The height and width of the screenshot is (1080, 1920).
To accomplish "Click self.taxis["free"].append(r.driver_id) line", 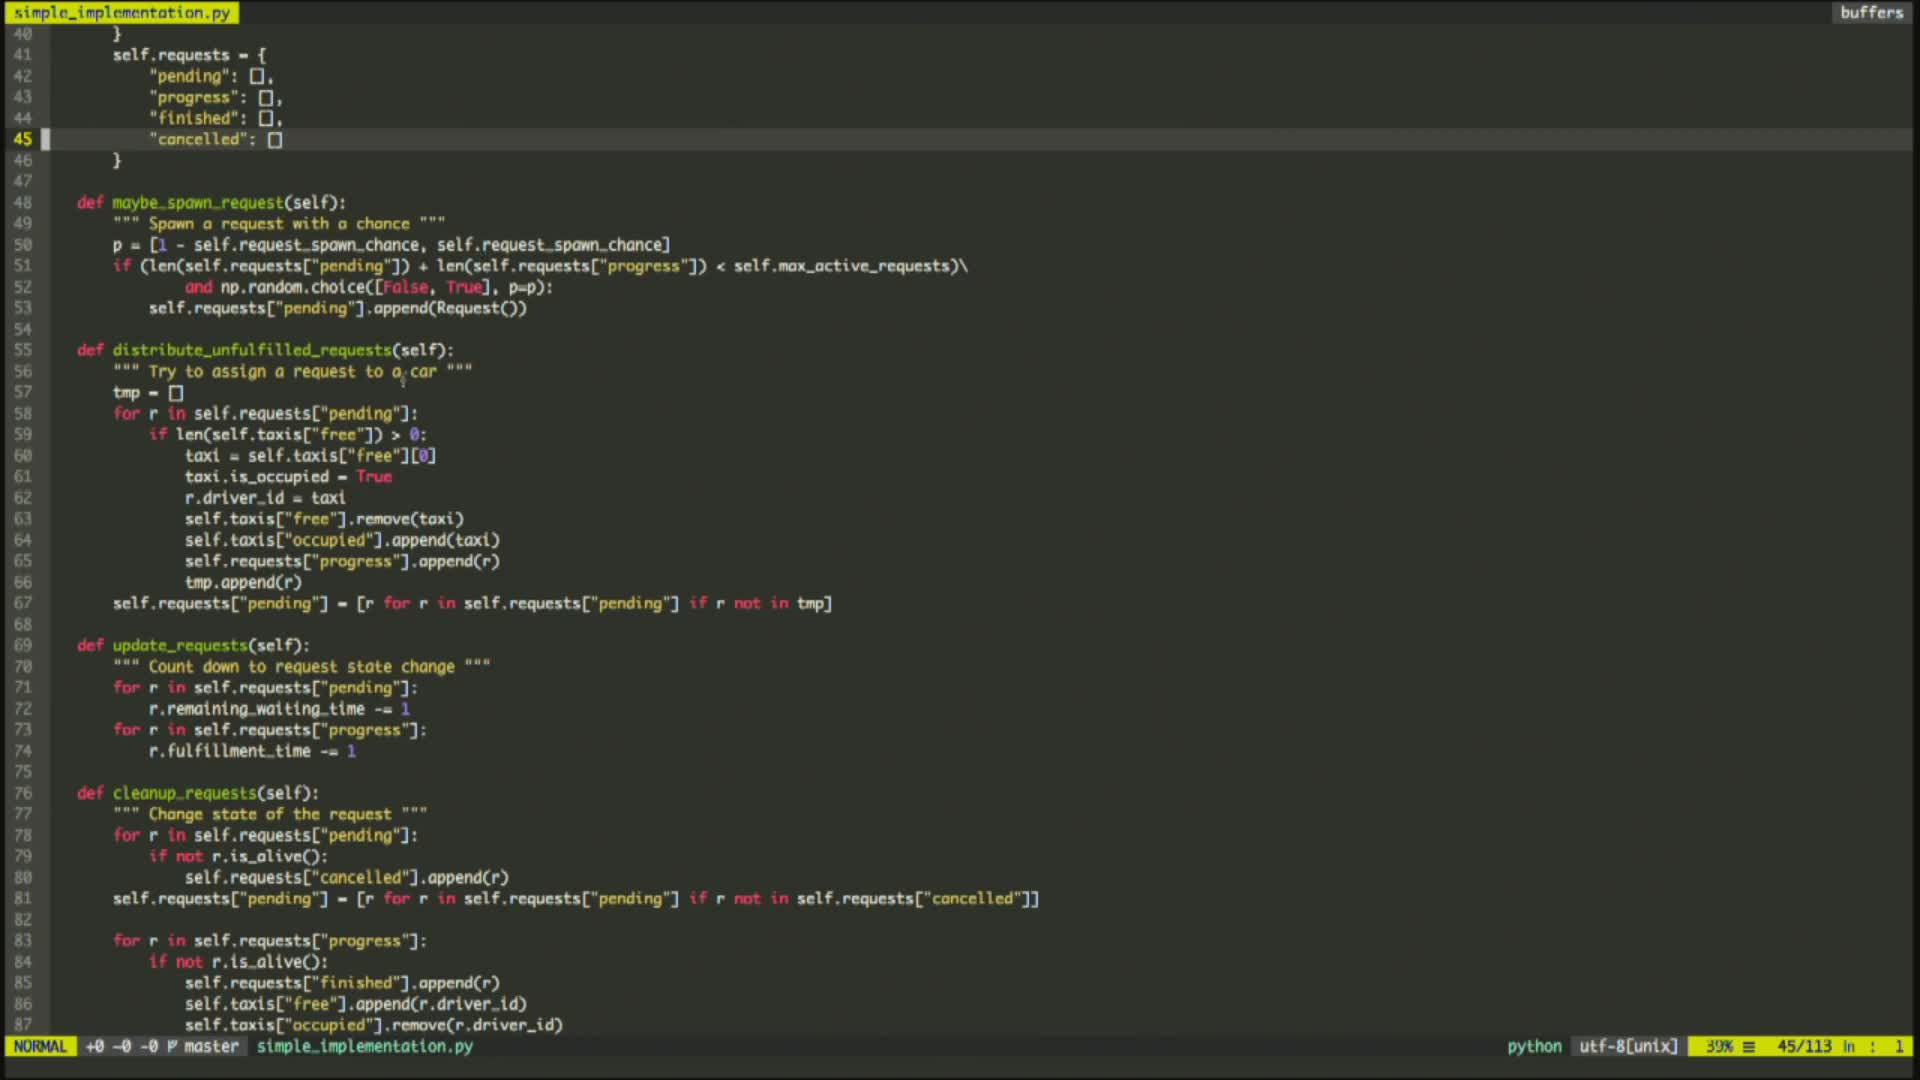I will [356, 1004].
